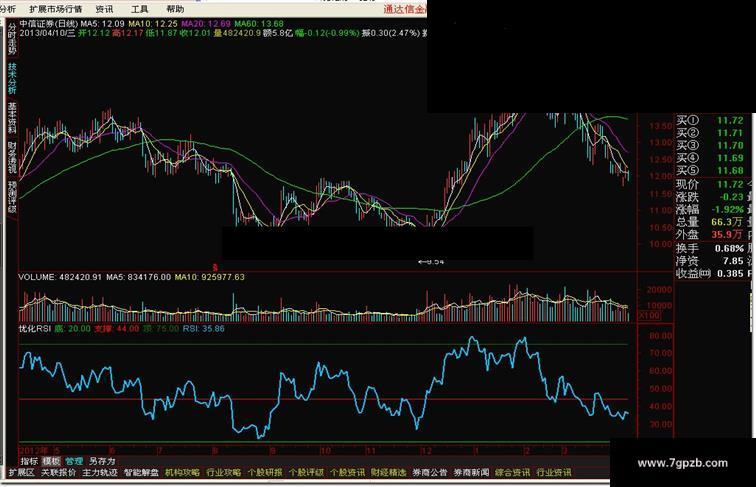Click the X100 scale marker on volume axis
Screen dimensions: 756x487
point(649,315)
